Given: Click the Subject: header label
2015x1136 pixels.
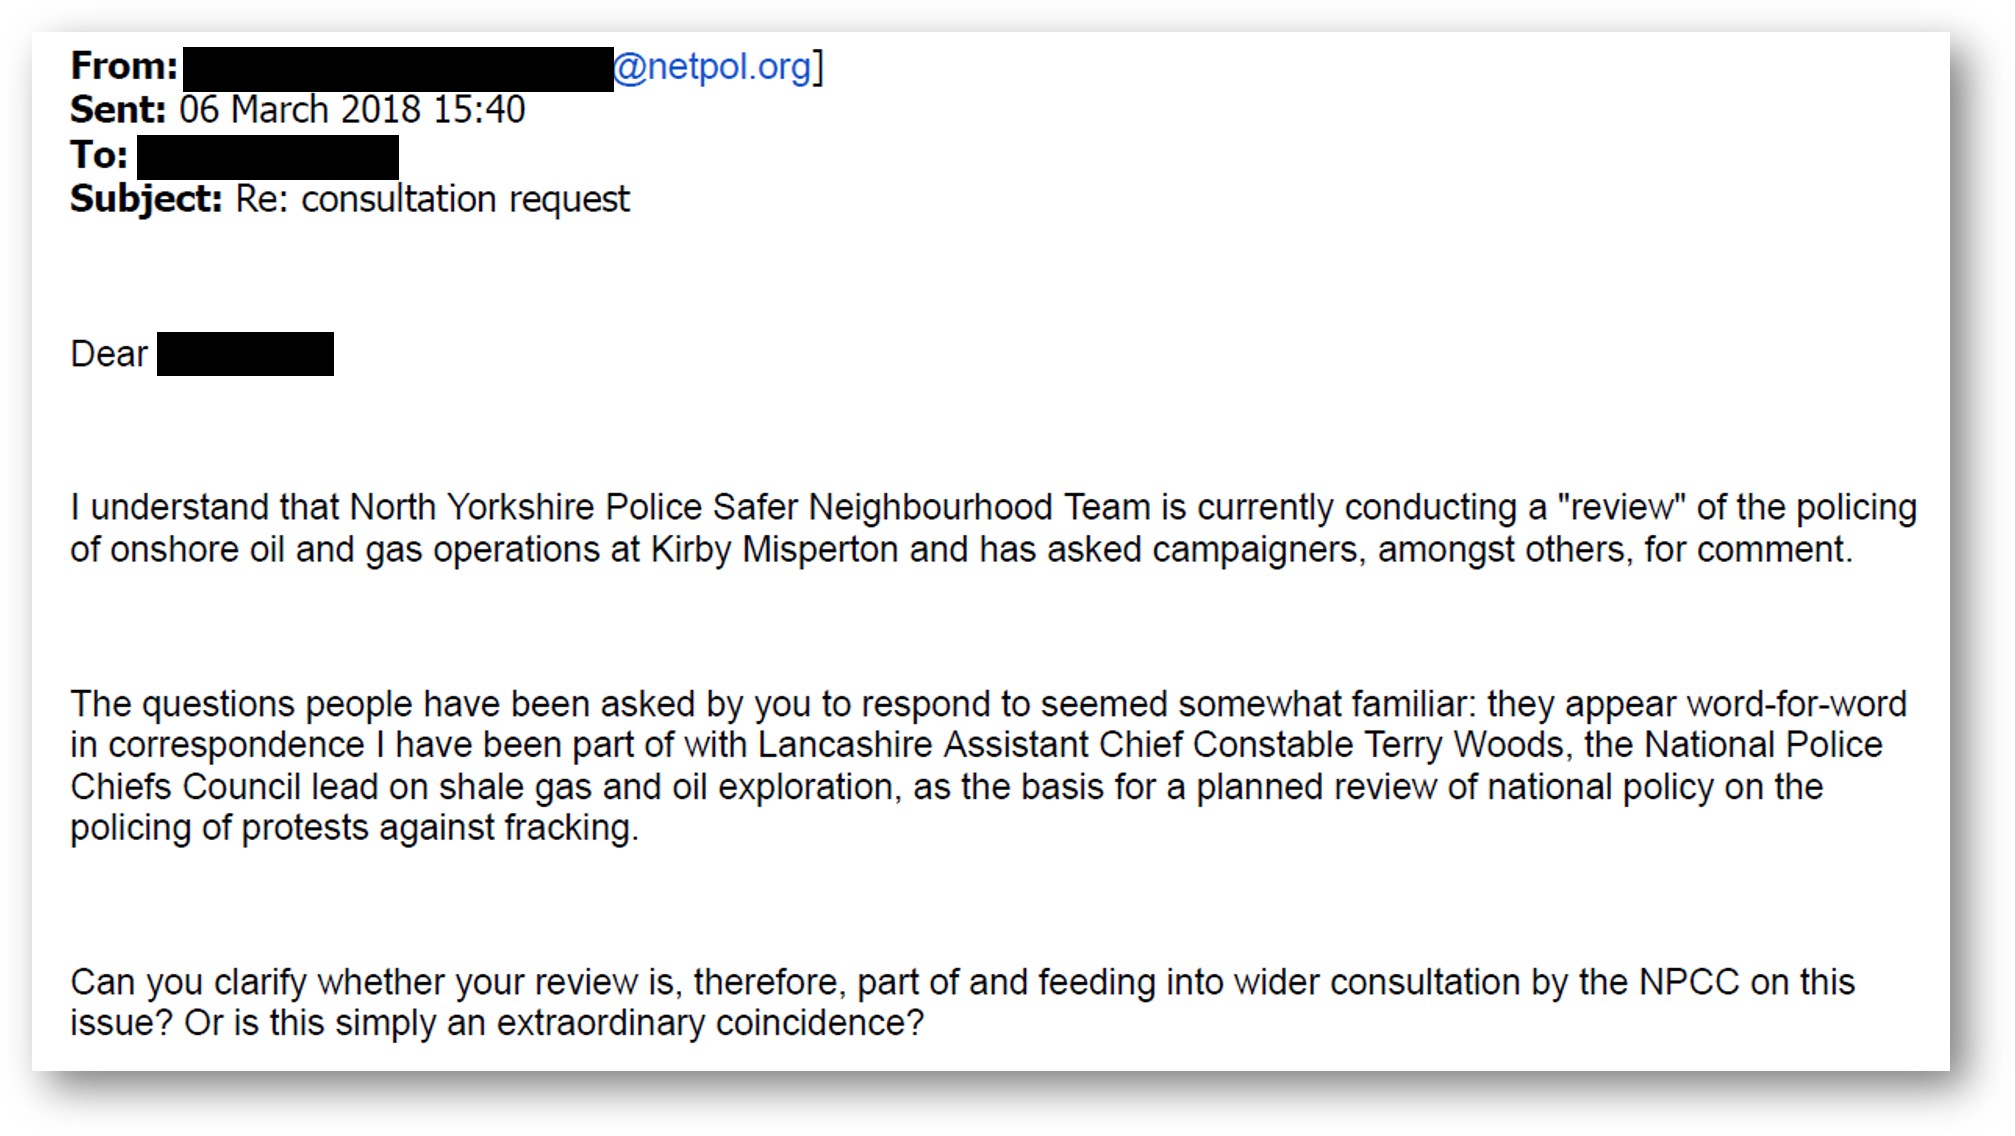Looking at the screenshot, I should [x=146, y=199].
